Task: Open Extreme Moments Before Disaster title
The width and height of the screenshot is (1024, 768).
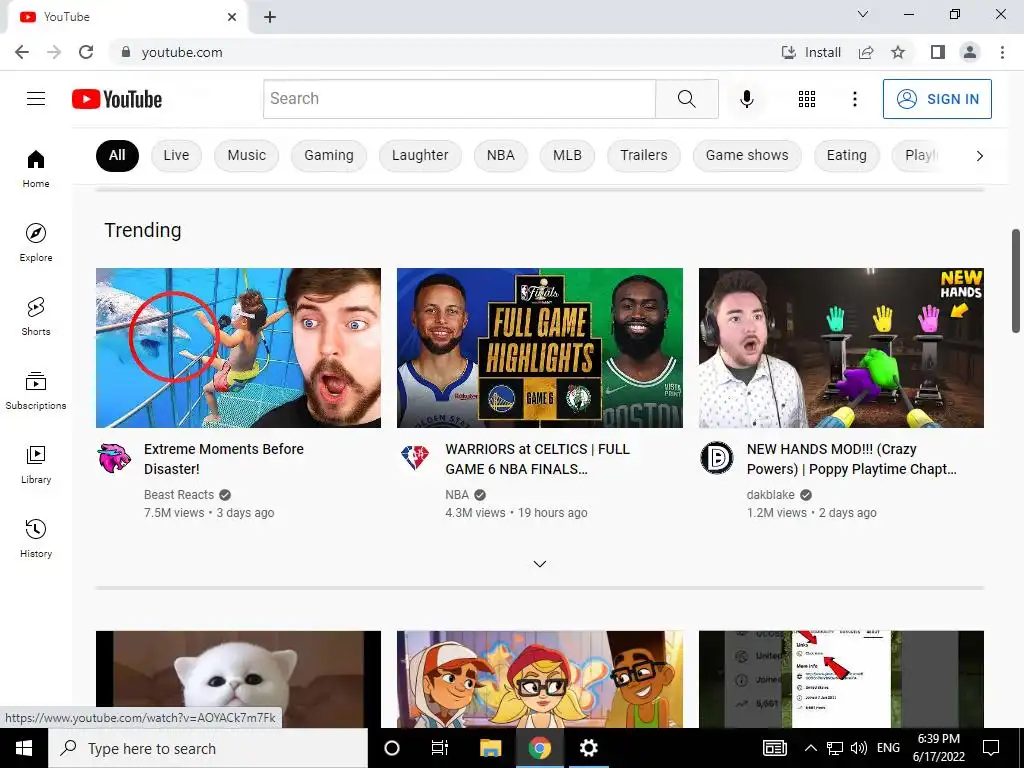Action: 223,458
